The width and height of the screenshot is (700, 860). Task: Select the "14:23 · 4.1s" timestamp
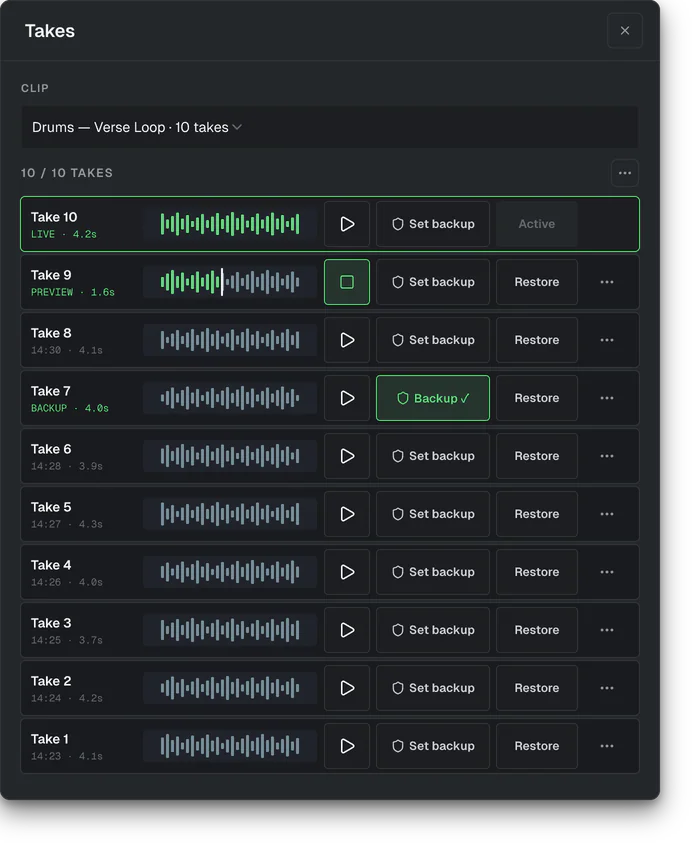[66, 756]
